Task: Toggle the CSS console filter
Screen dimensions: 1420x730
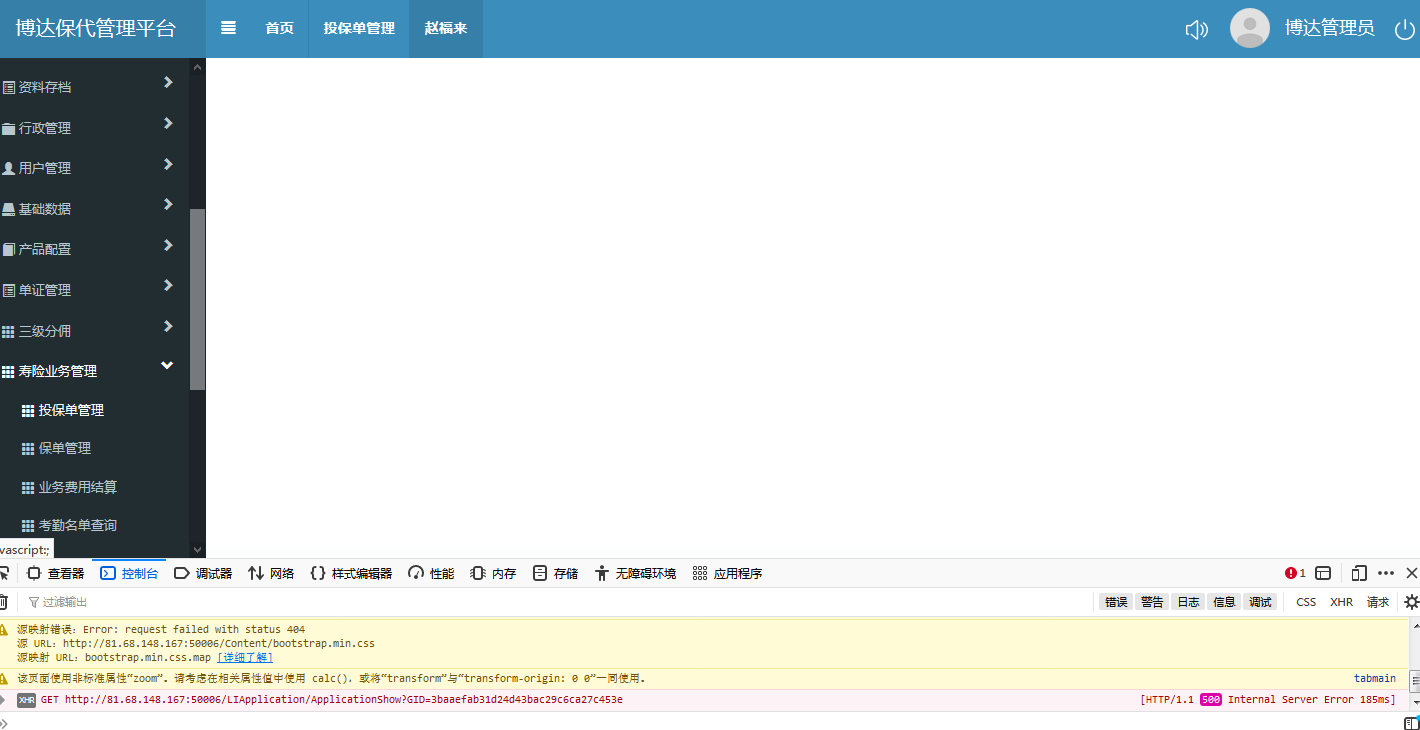Action: (1306, 602)
